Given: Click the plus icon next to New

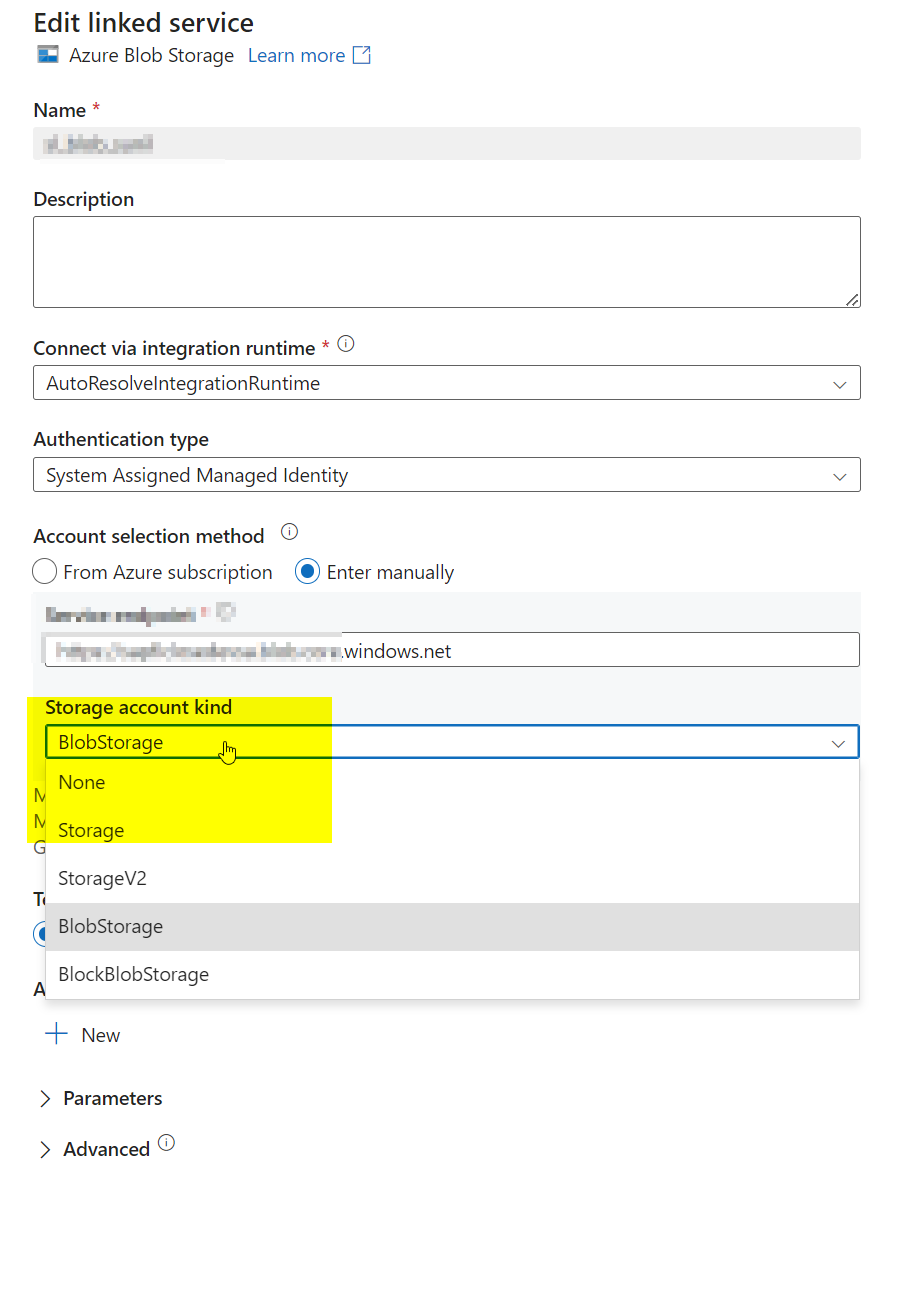Looking at the screenshot, I should (56, 1034).
